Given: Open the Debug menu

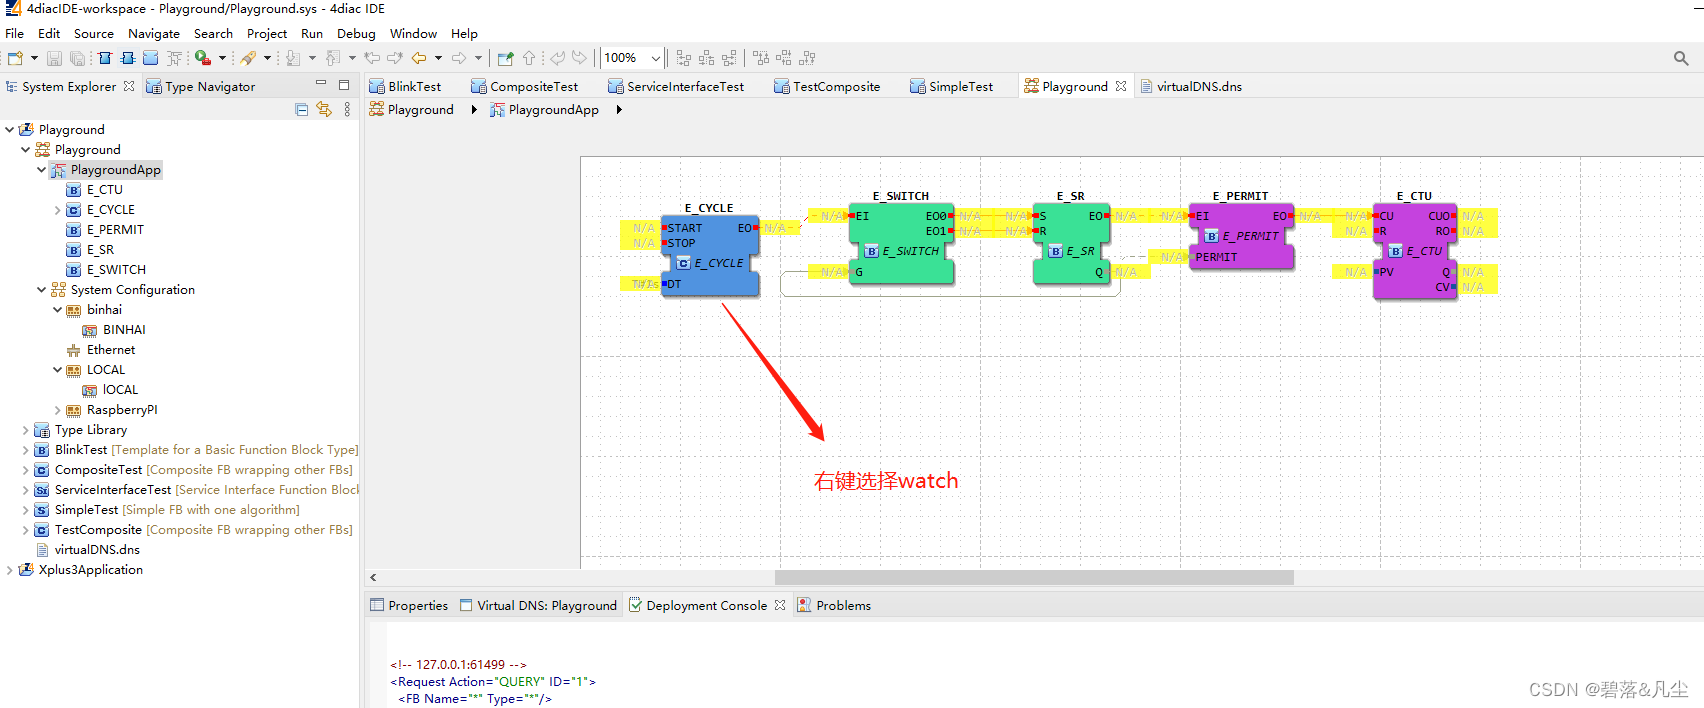Looking at the screenshot, I should [356, 33].
